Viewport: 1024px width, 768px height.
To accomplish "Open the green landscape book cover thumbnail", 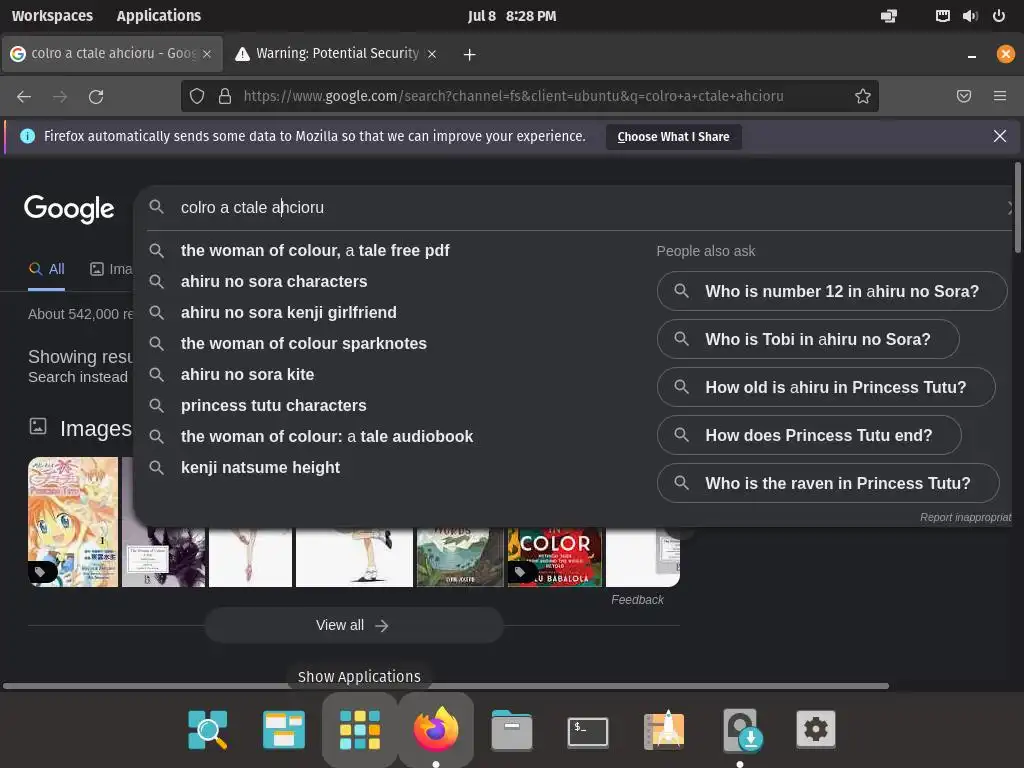I will tap(460, 557).
